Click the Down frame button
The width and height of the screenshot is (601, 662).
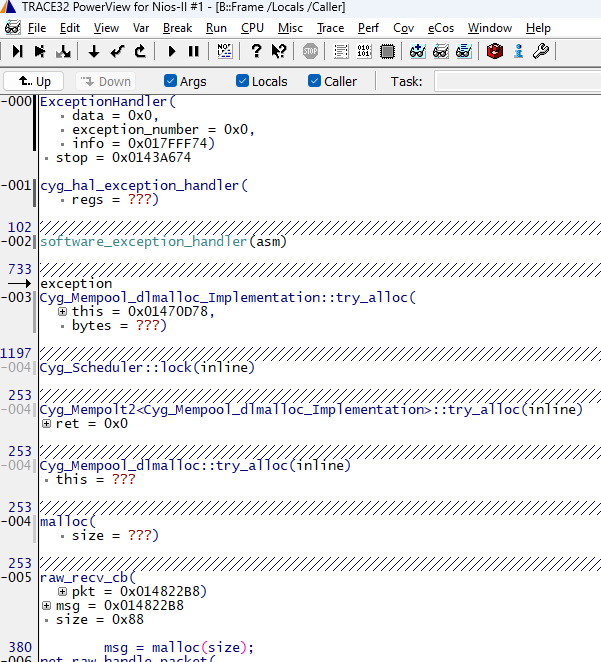pyautogui.click(x=106, y=81)
